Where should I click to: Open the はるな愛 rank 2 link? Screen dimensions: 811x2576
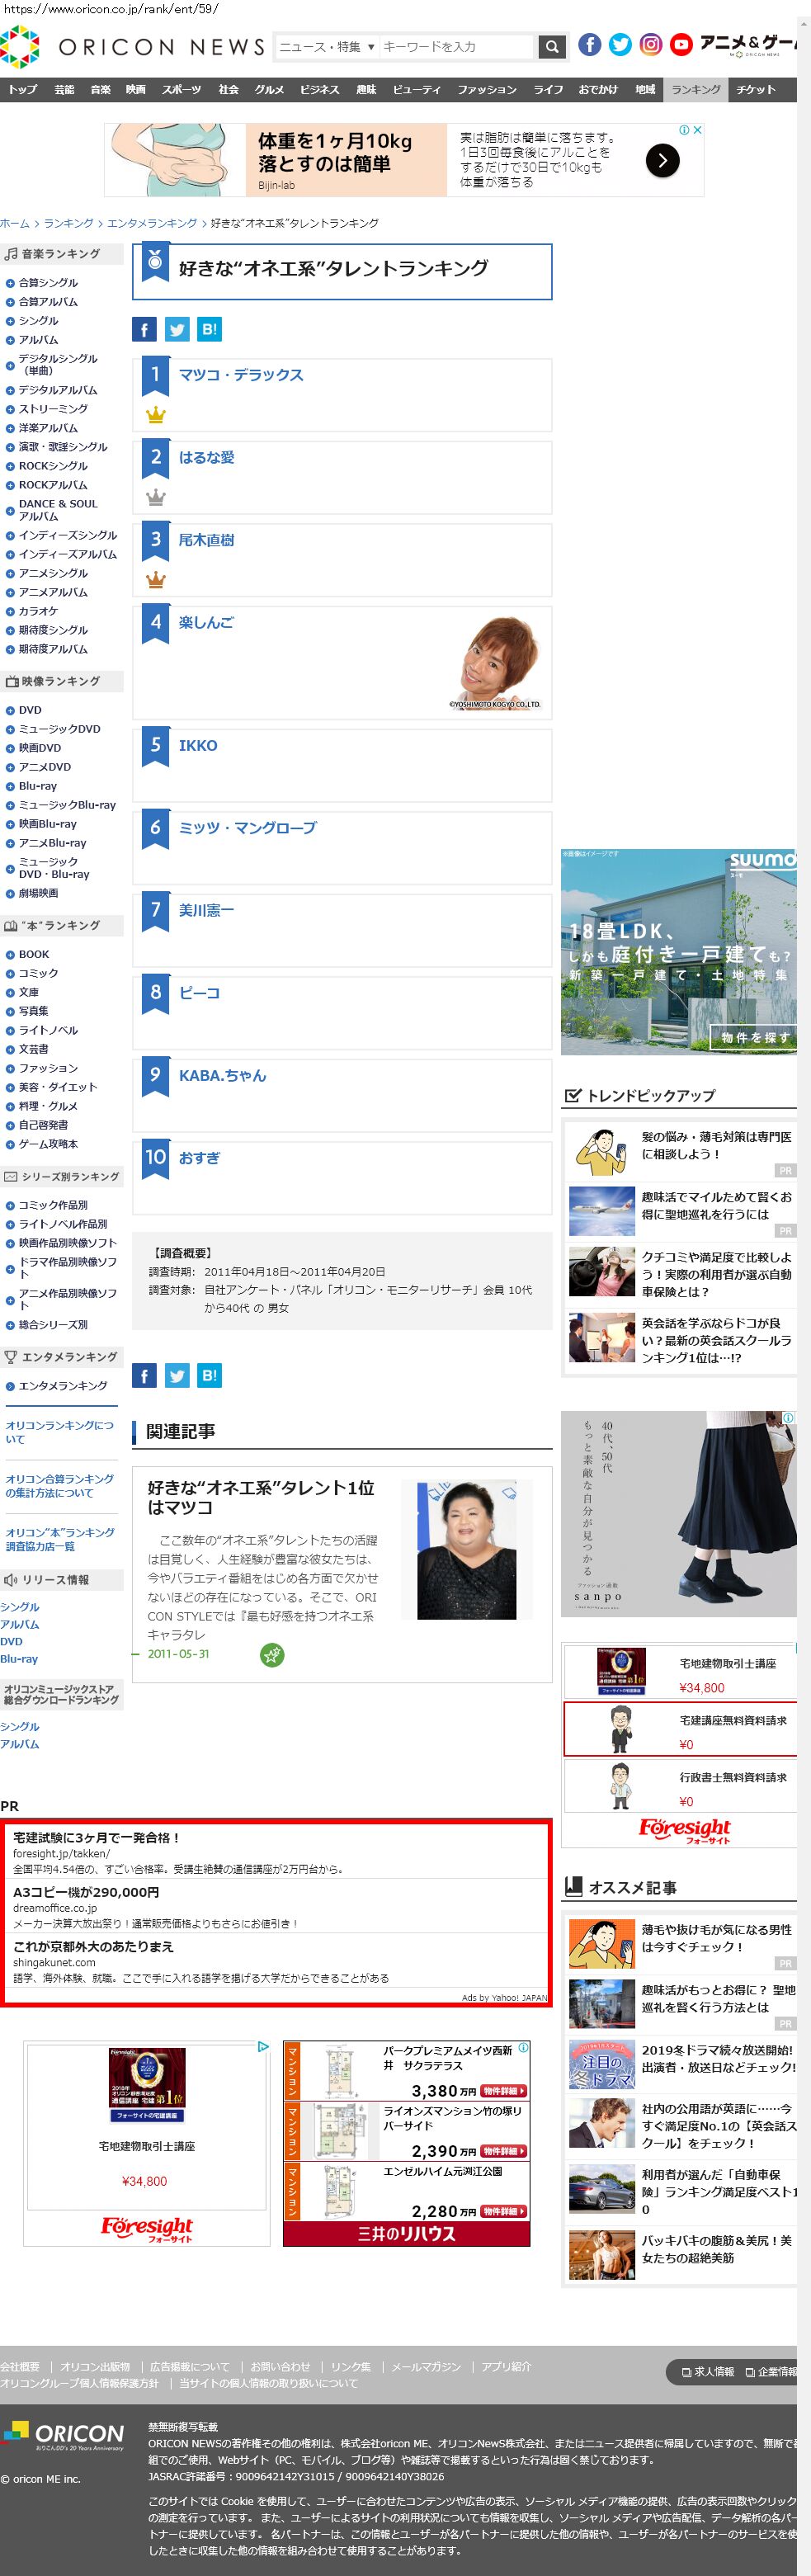click(x=206, y=457)
